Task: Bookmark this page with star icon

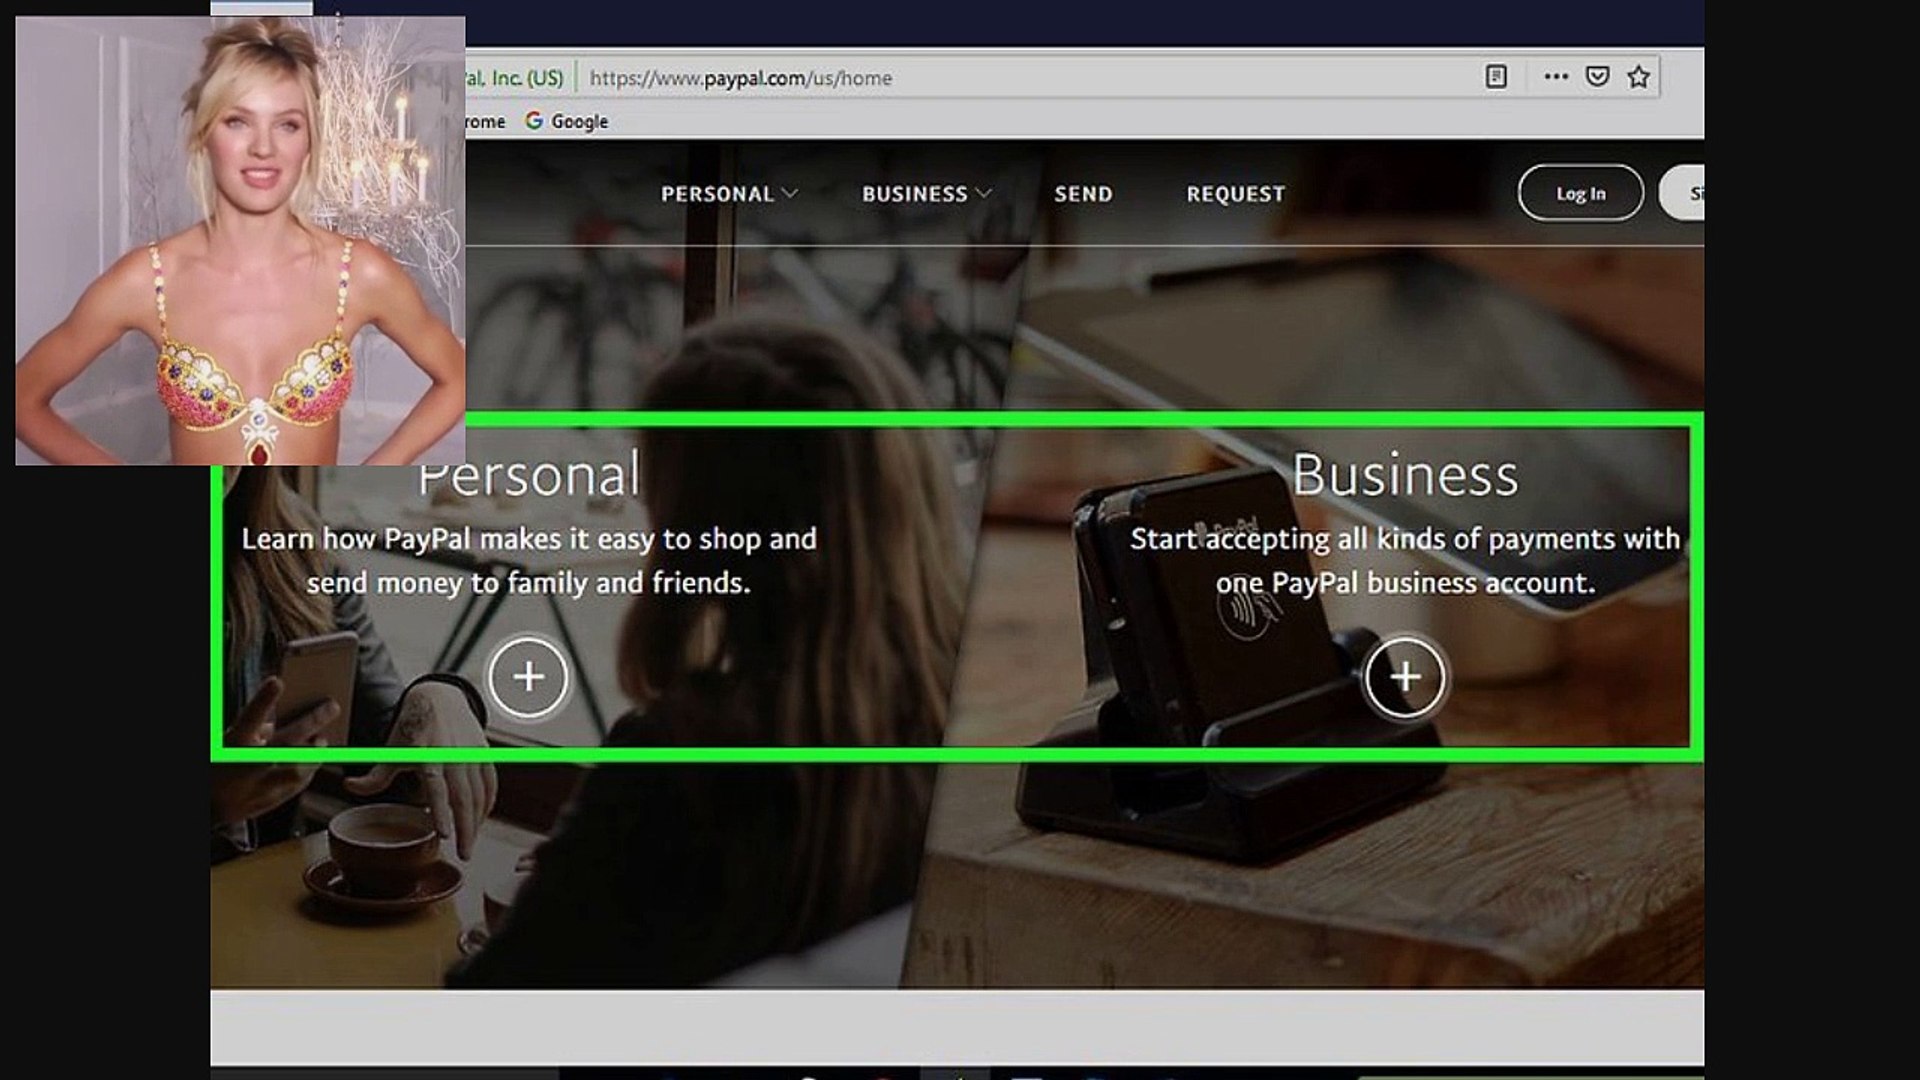Action: pyautogui.click(x=1638, y=77)
